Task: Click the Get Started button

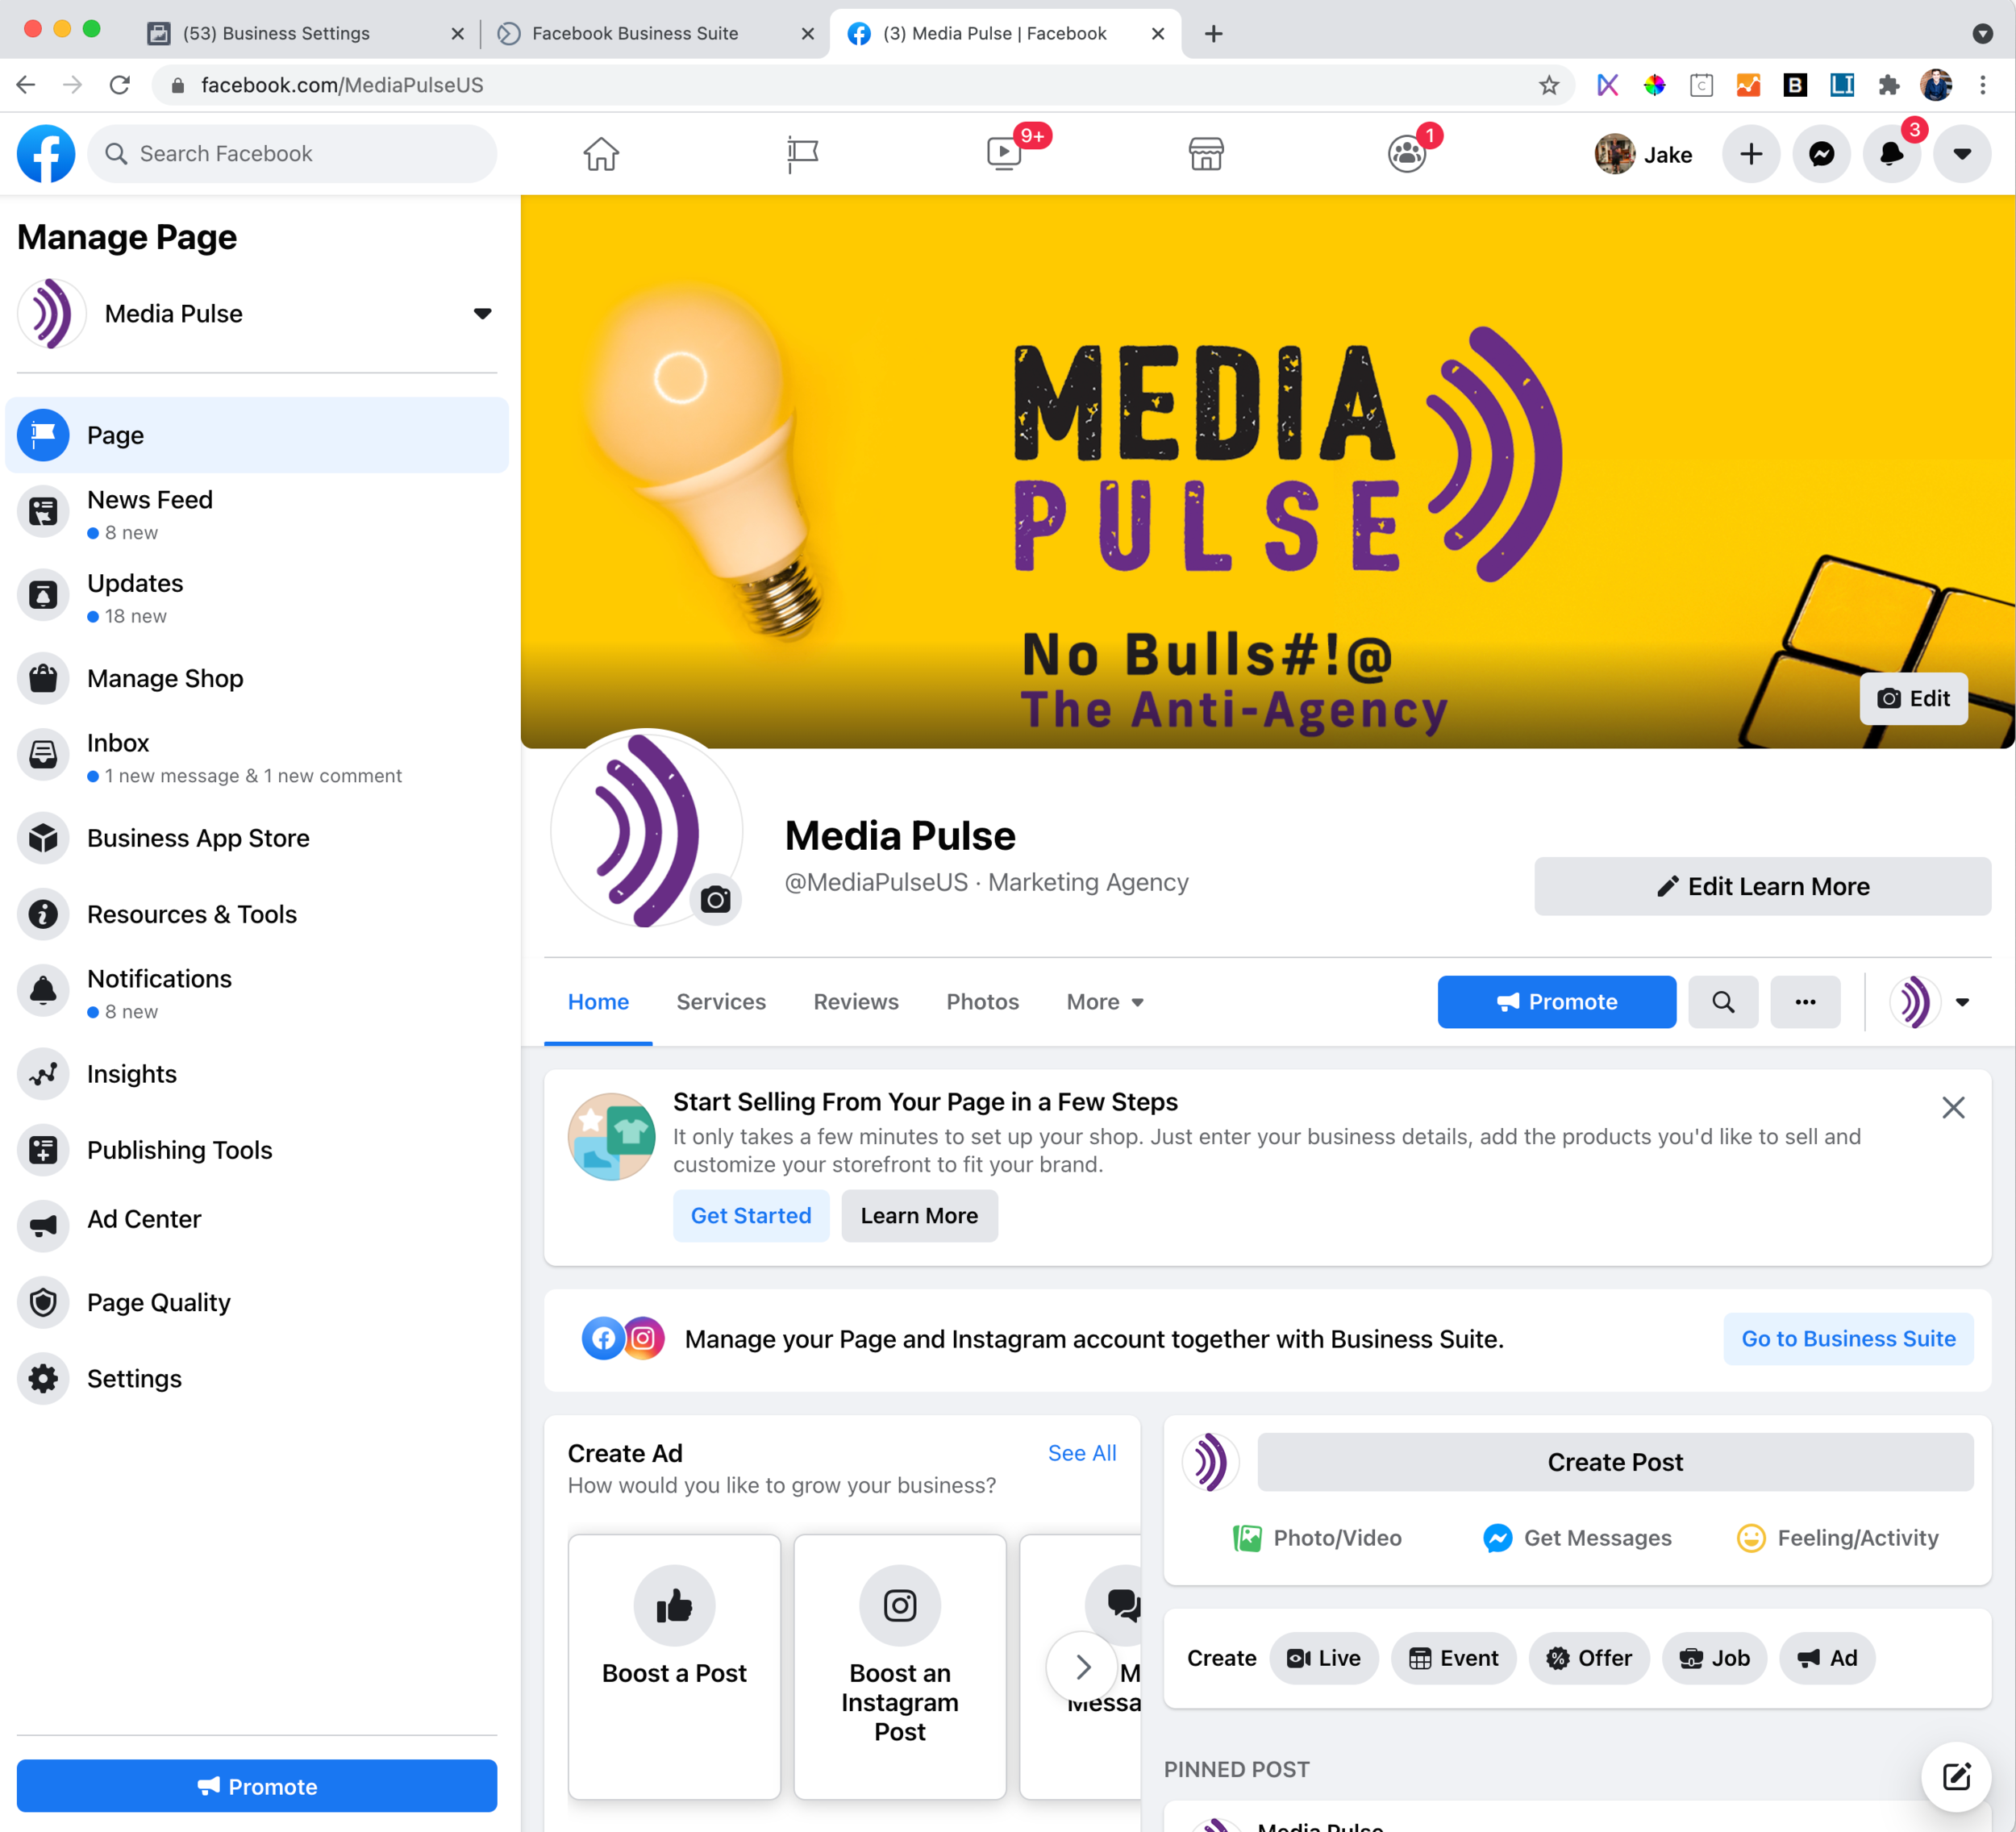Action: click(752, 1214)
